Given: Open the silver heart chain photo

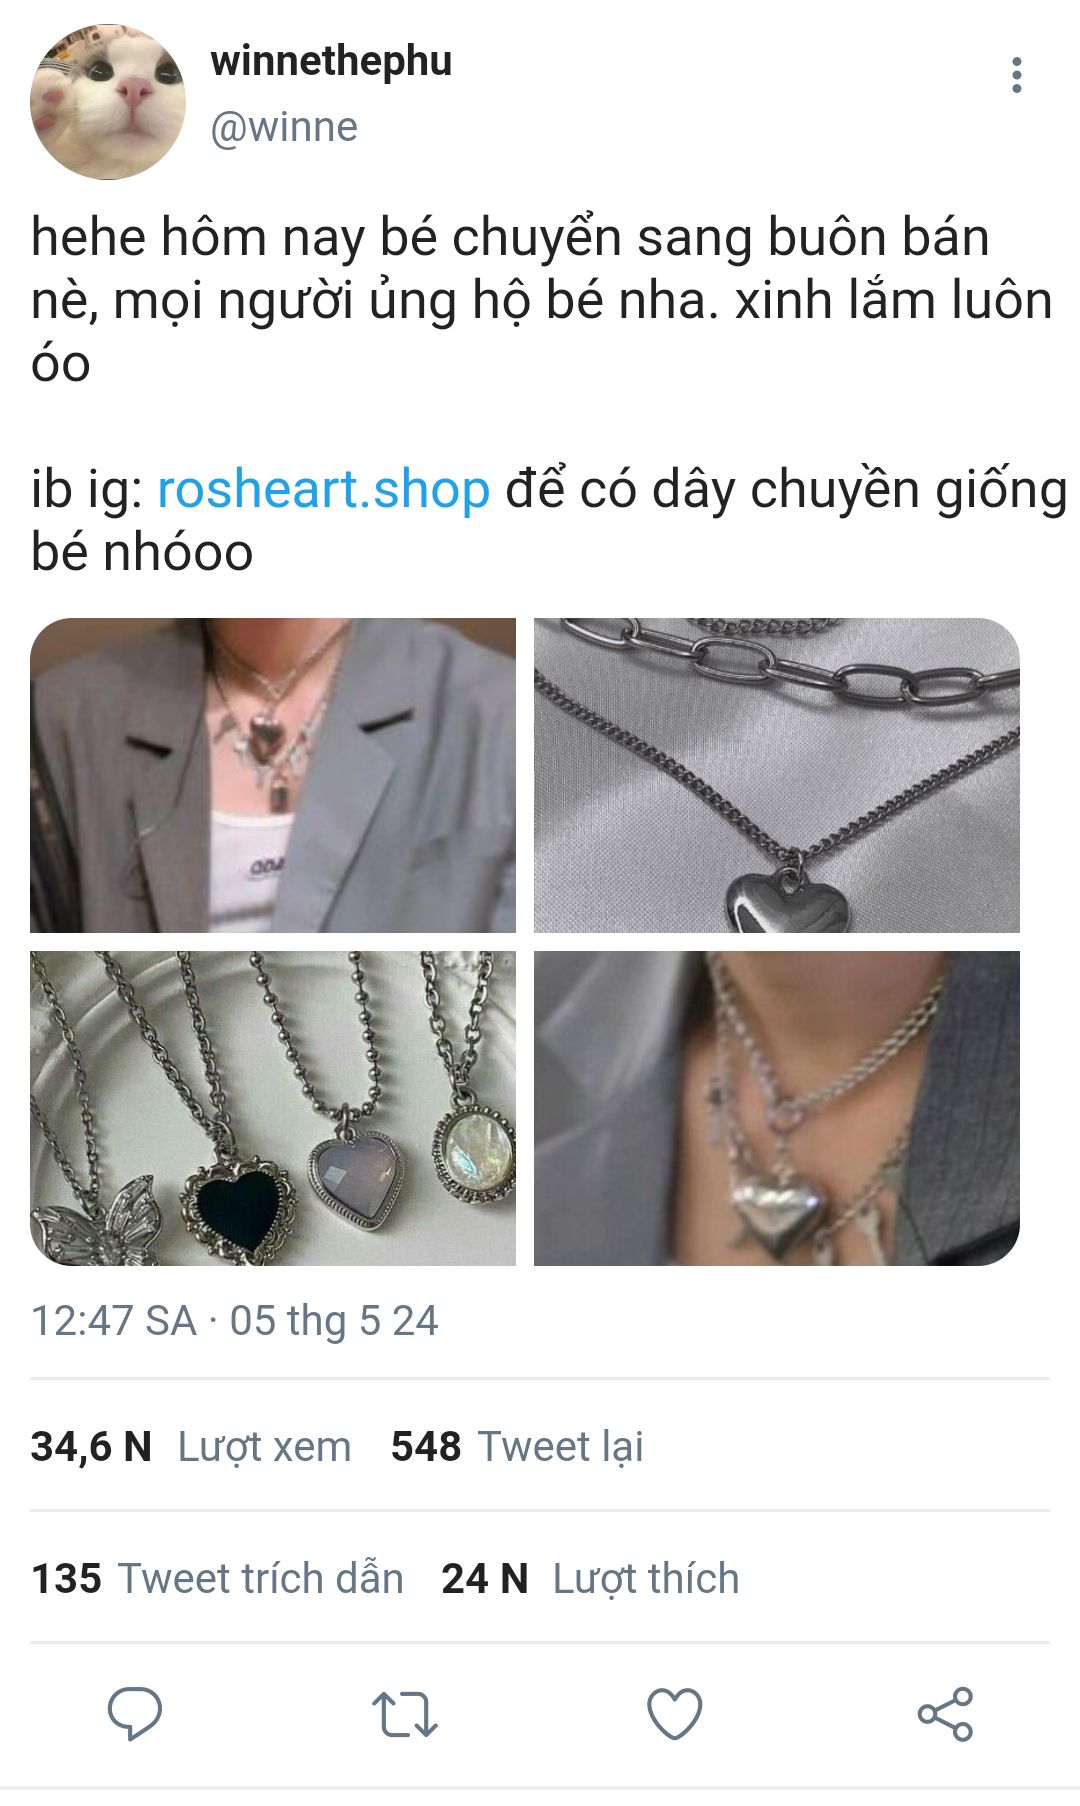Looking at the screenshot, I should [x=777, y=776].
